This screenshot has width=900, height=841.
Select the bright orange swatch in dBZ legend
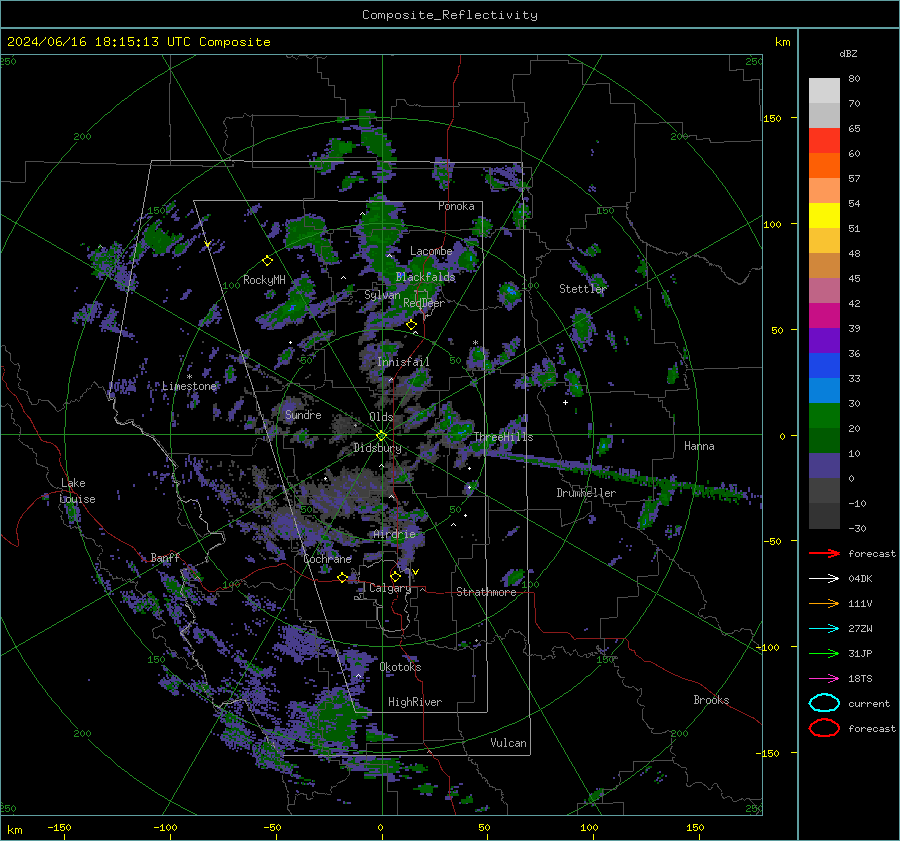point(824,165)
